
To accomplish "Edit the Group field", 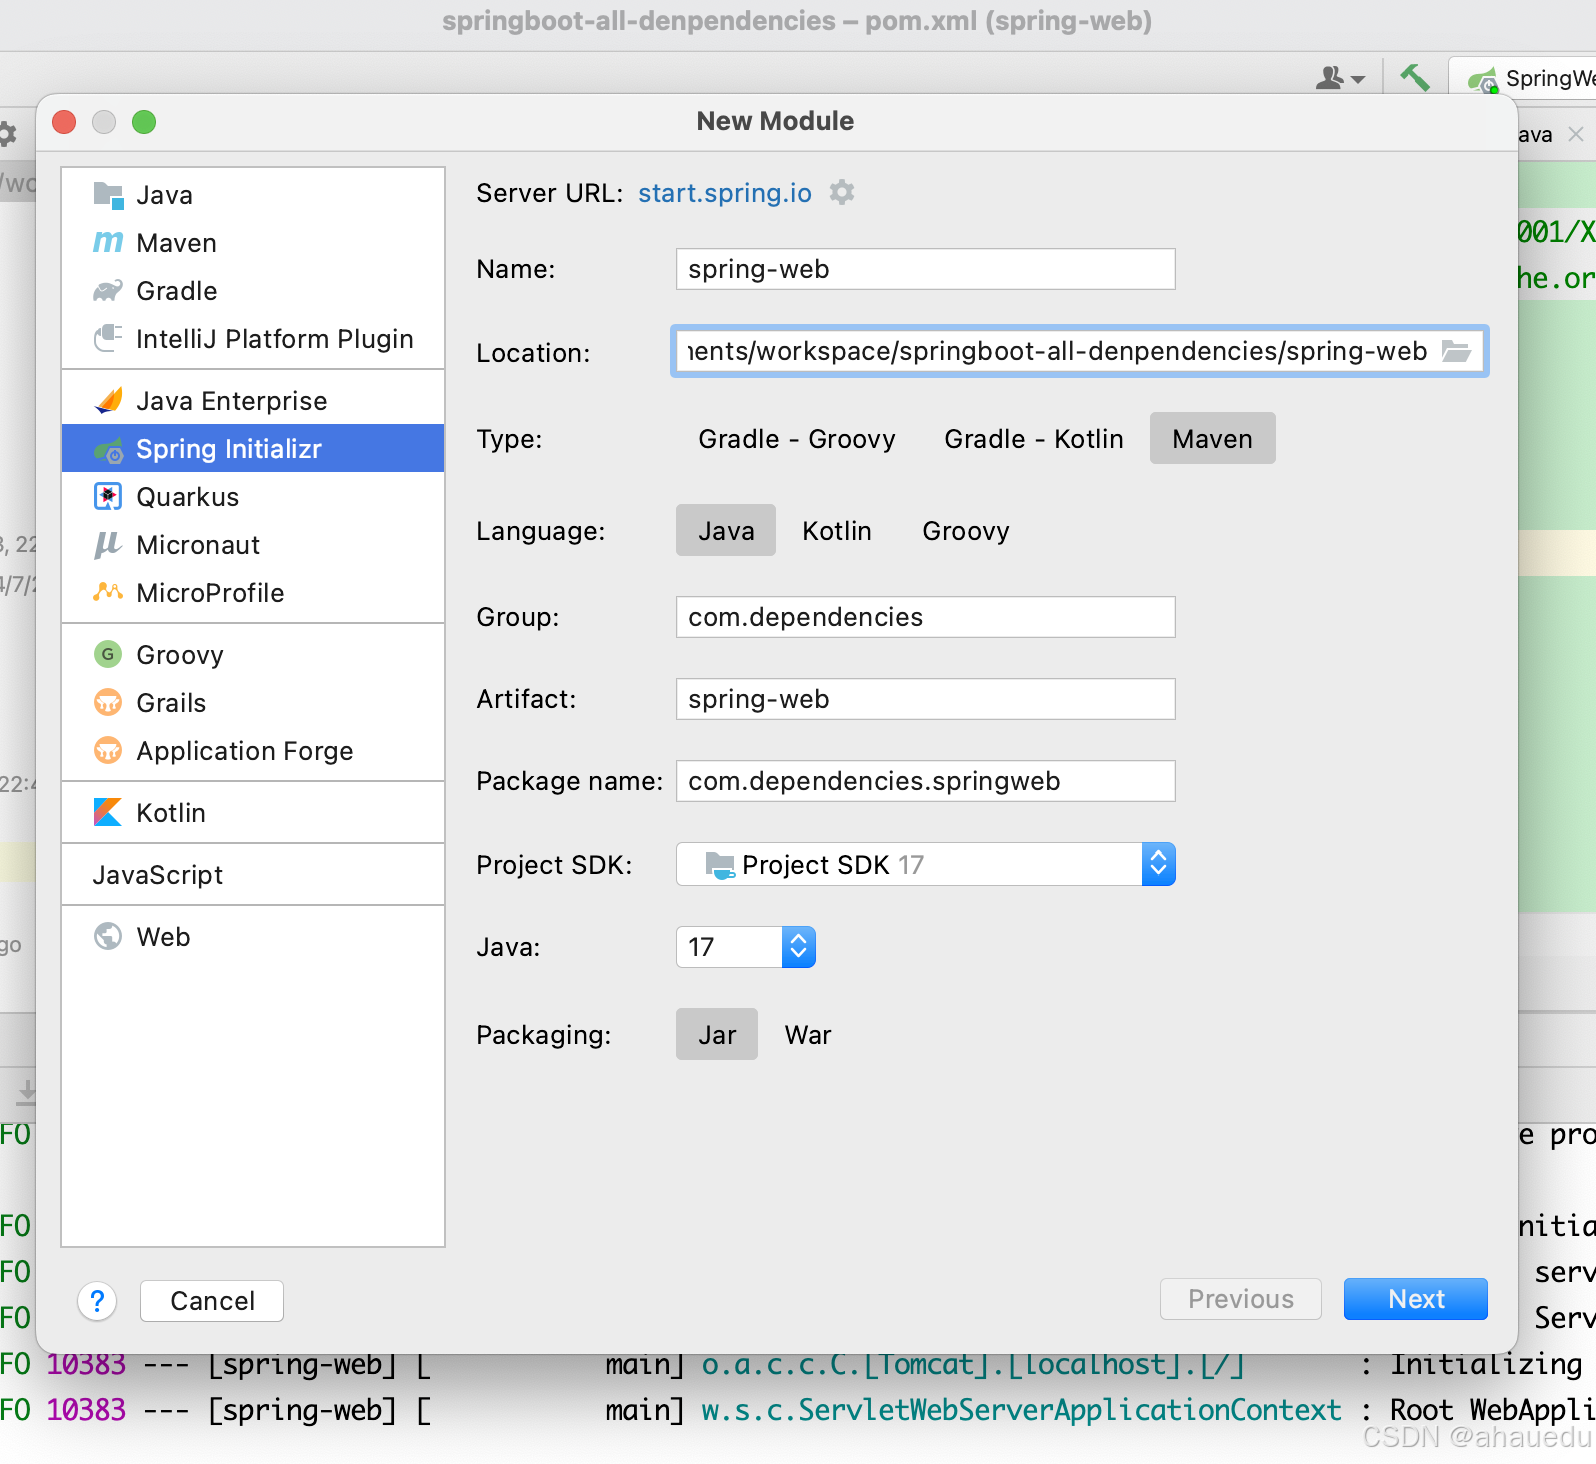I will pyautogui.click(x=926, y=617).
